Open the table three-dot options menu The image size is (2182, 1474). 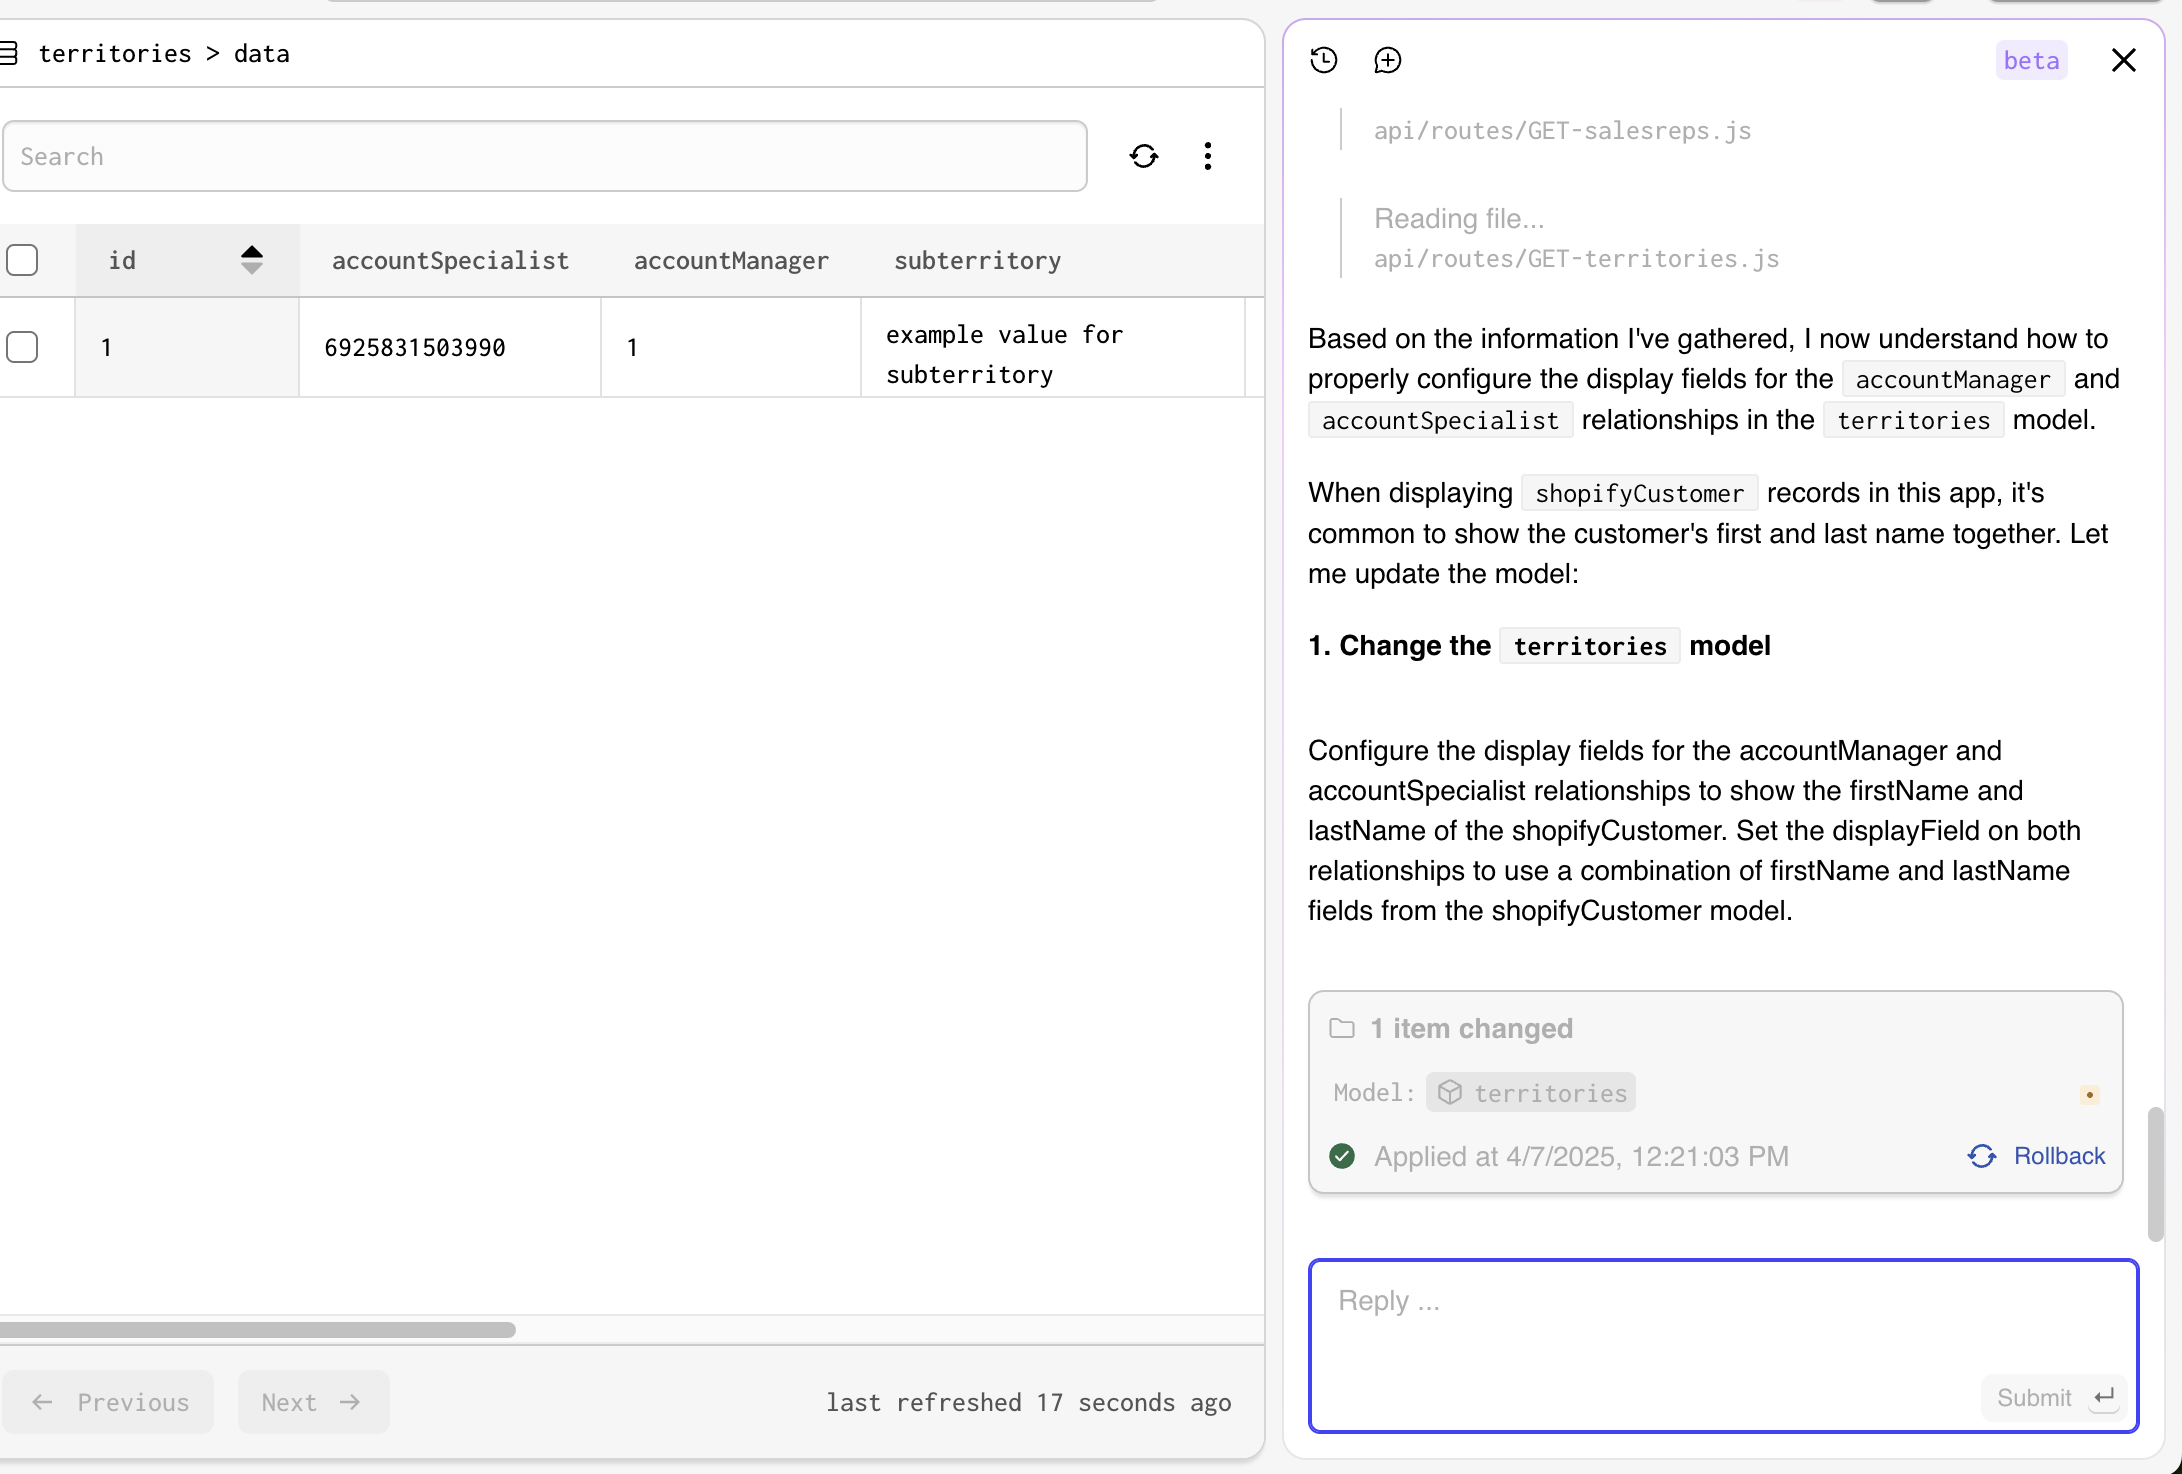click(x=1208, y=156)
